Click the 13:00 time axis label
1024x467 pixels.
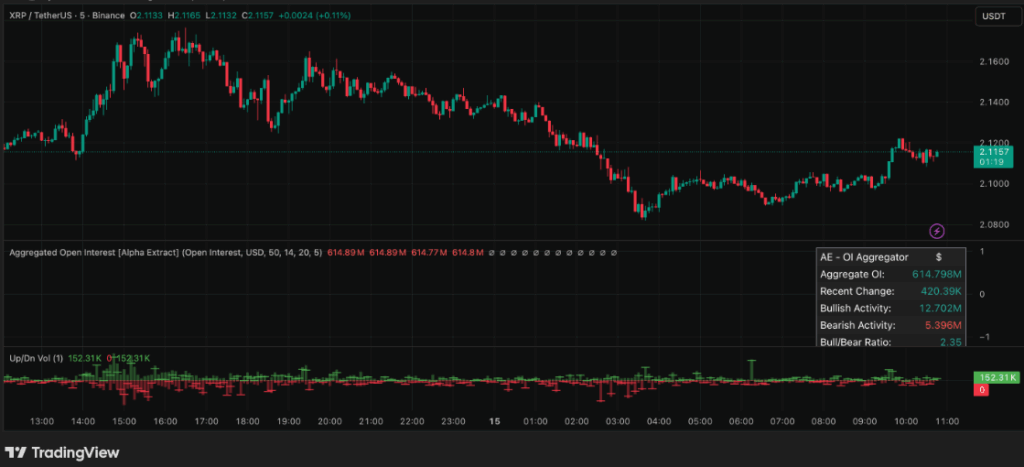[42, 421]
